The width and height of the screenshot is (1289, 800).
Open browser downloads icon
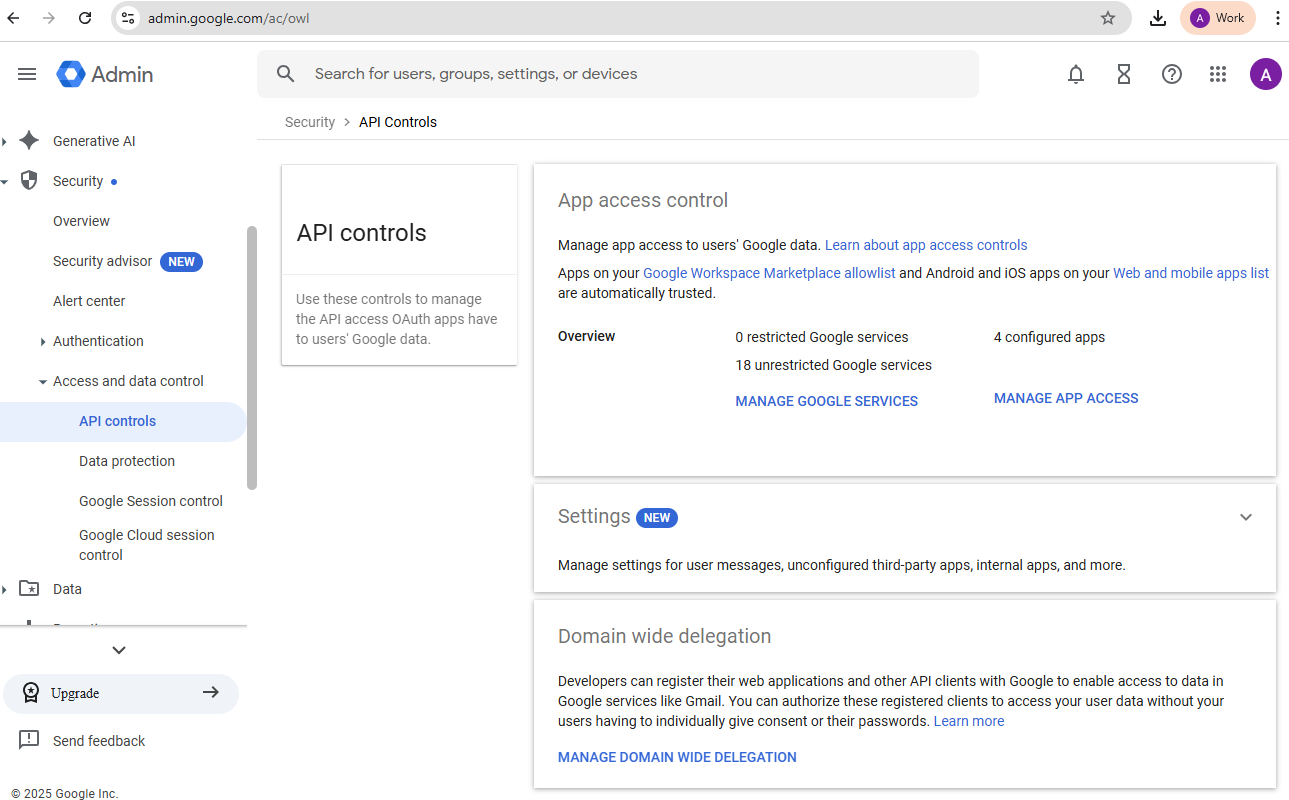tap(1158, 18)
